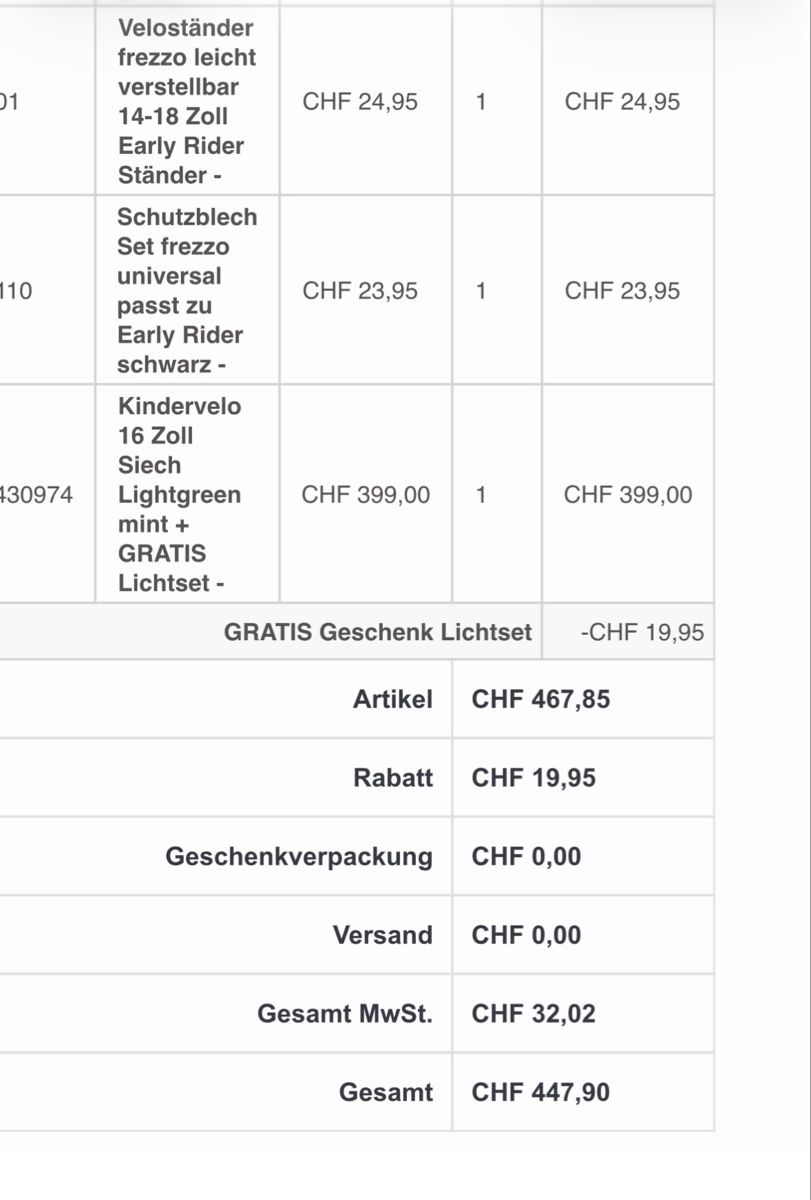Viewport: 811px width, 1200px height.
Task: Click the Versand cost CHF 0,00
Action: tap(526, 935)
